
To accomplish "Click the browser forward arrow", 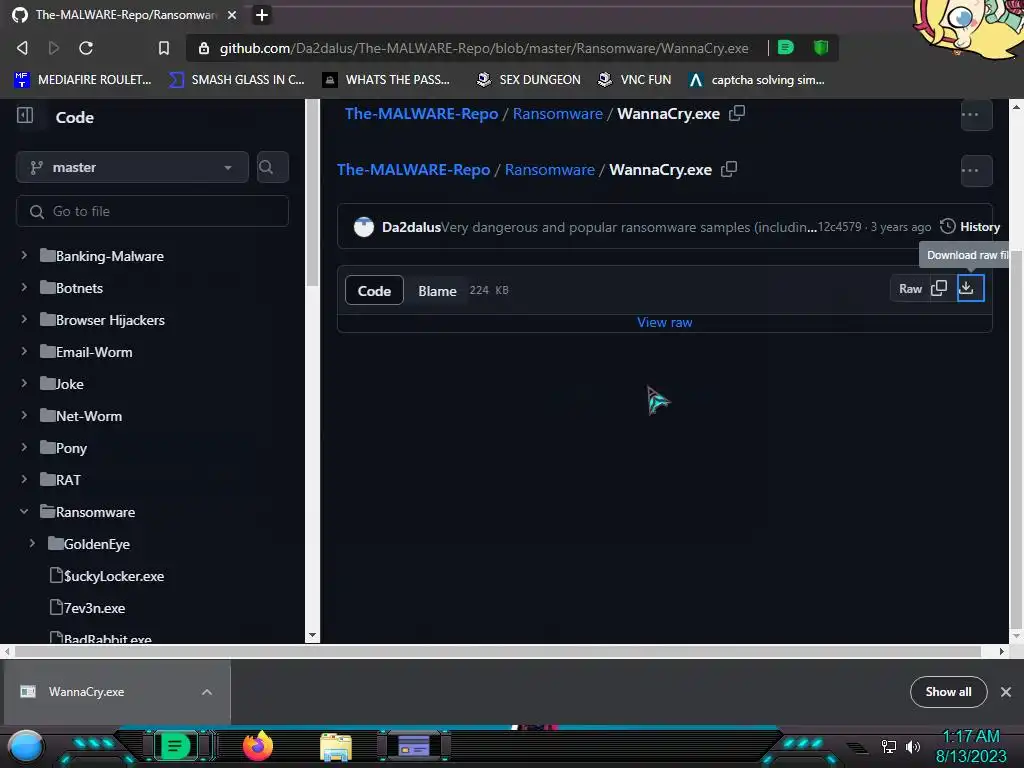I will 54,48.
